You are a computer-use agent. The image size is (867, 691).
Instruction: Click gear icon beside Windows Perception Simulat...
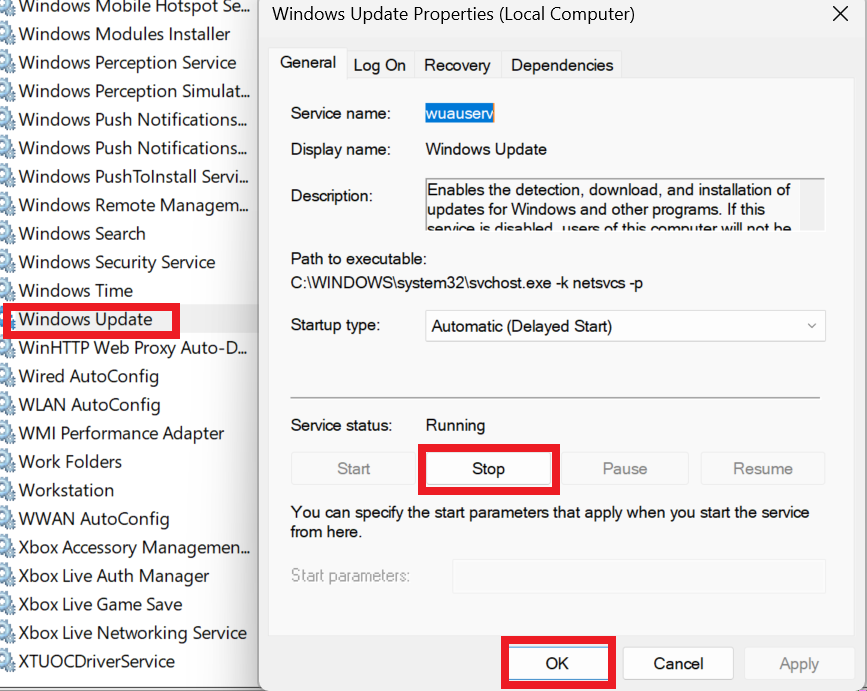pyautogui.click(x=7, y=91)
